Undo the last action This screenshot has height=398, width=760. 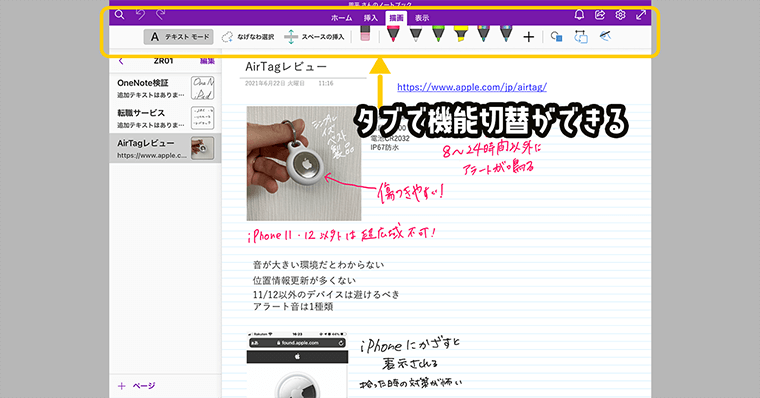[140, 15]
